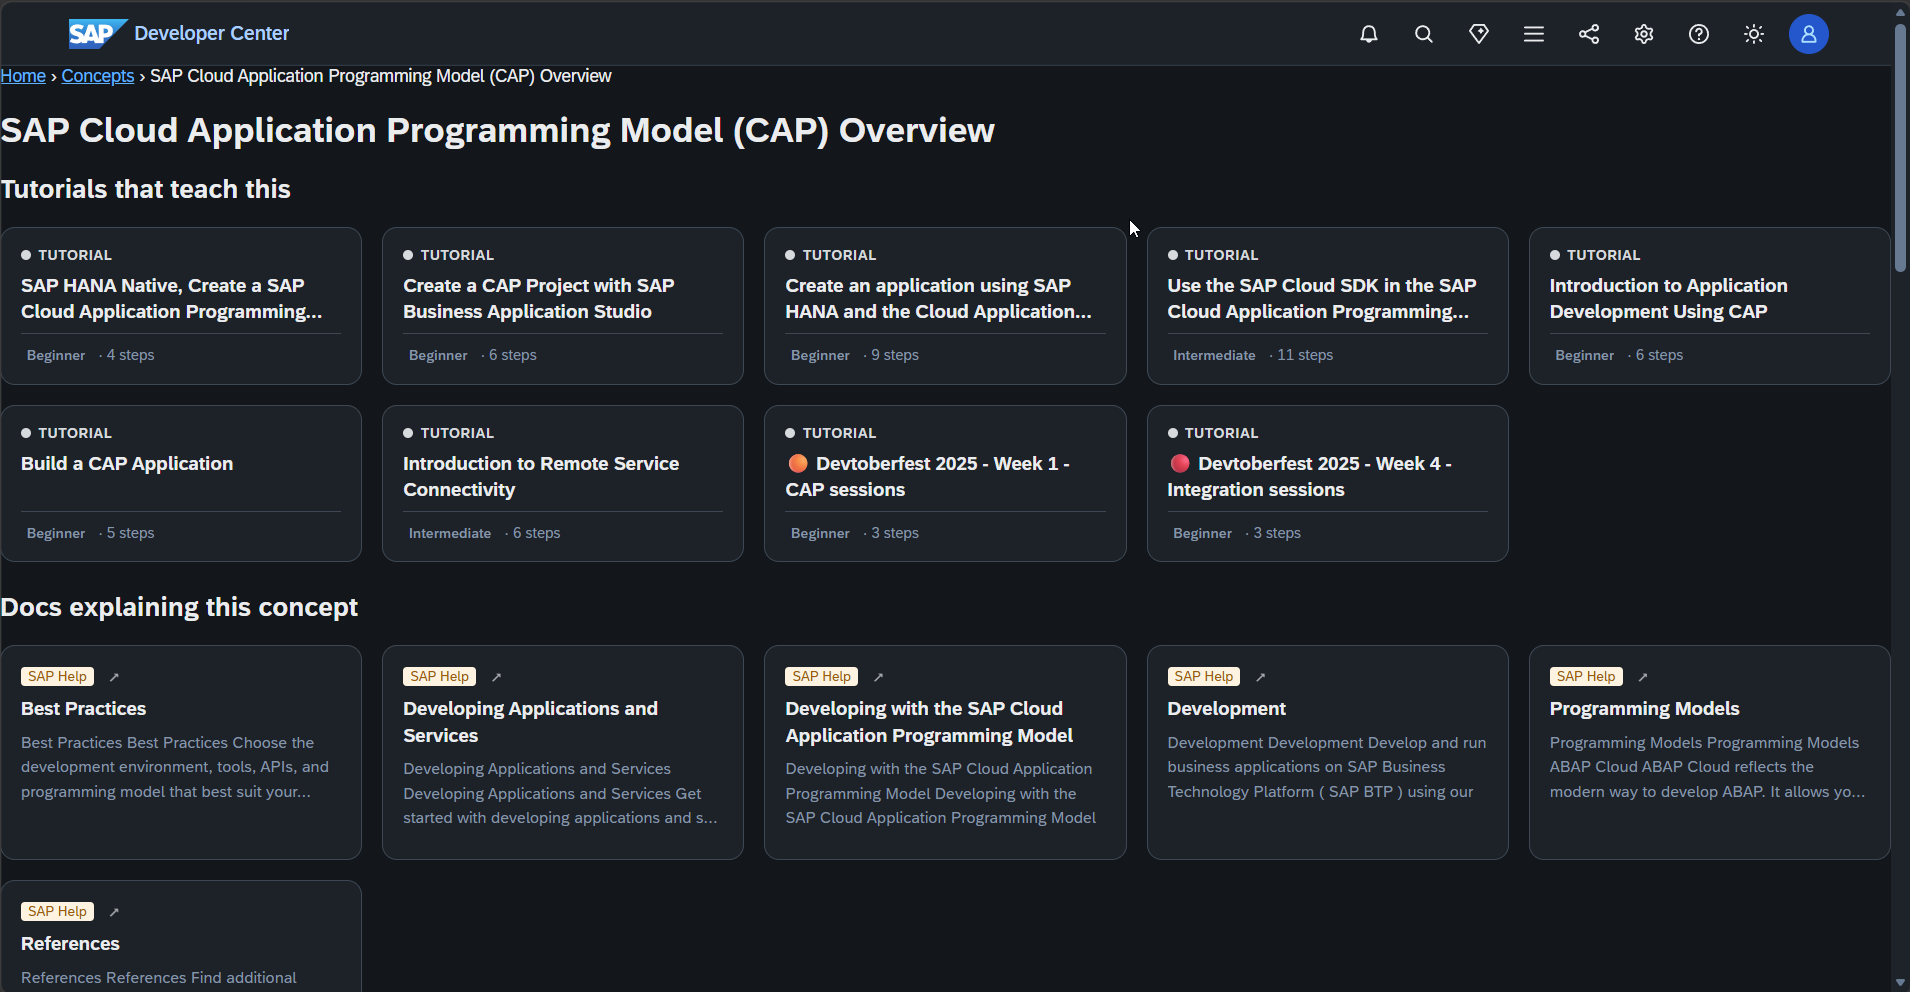Open Developing Applications and Services doc title
Image resolution: width=1910 pixels, height=992 pixels.
point(531,722)
